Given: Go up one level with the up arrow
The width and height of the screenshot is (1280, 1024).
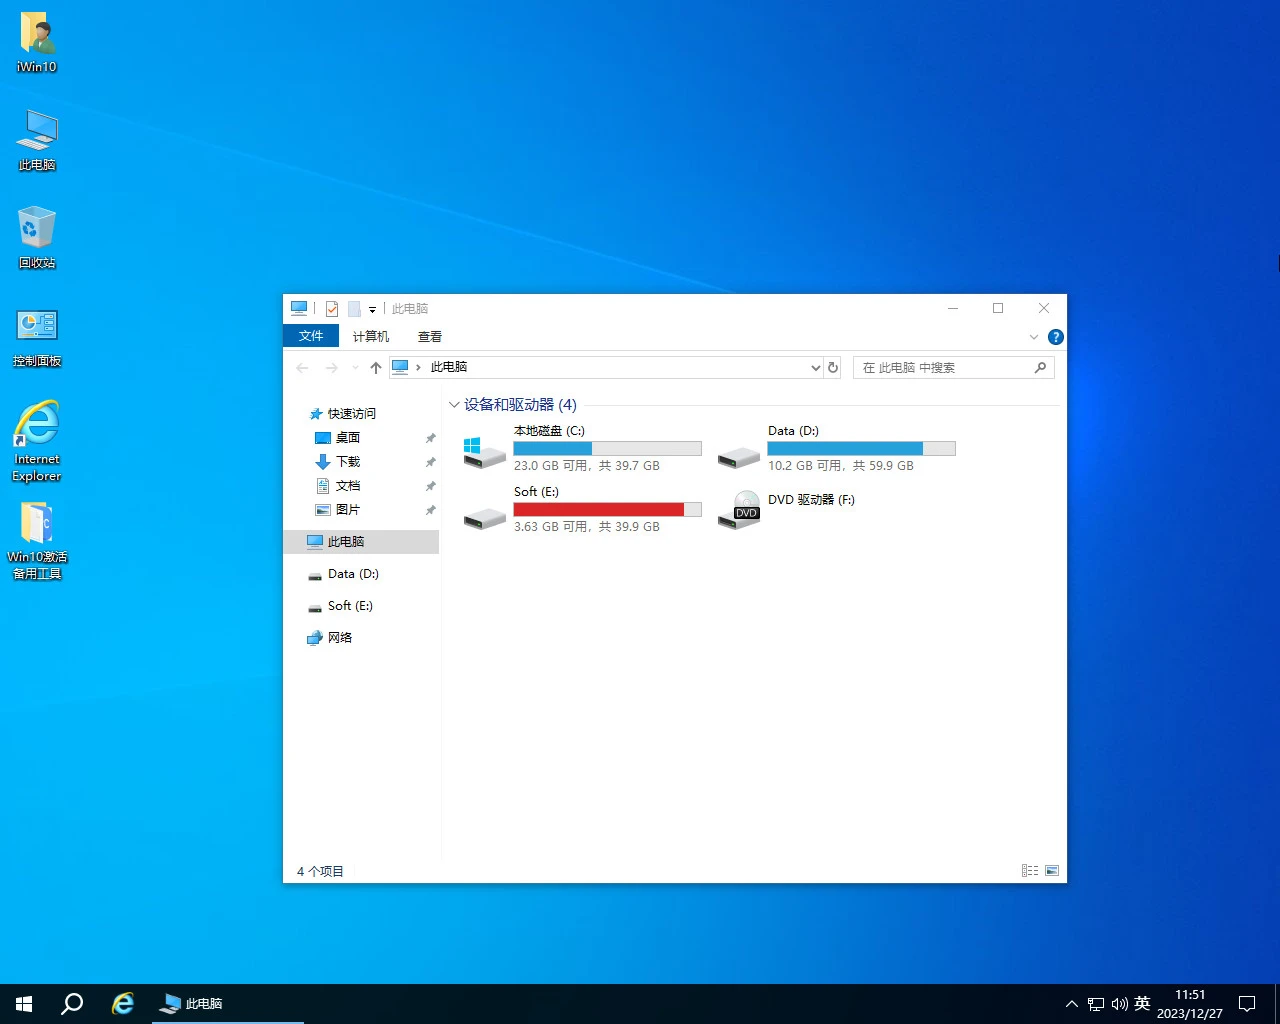Looking at the screenshot, I should pyautogui.click(x=376, y=368).
